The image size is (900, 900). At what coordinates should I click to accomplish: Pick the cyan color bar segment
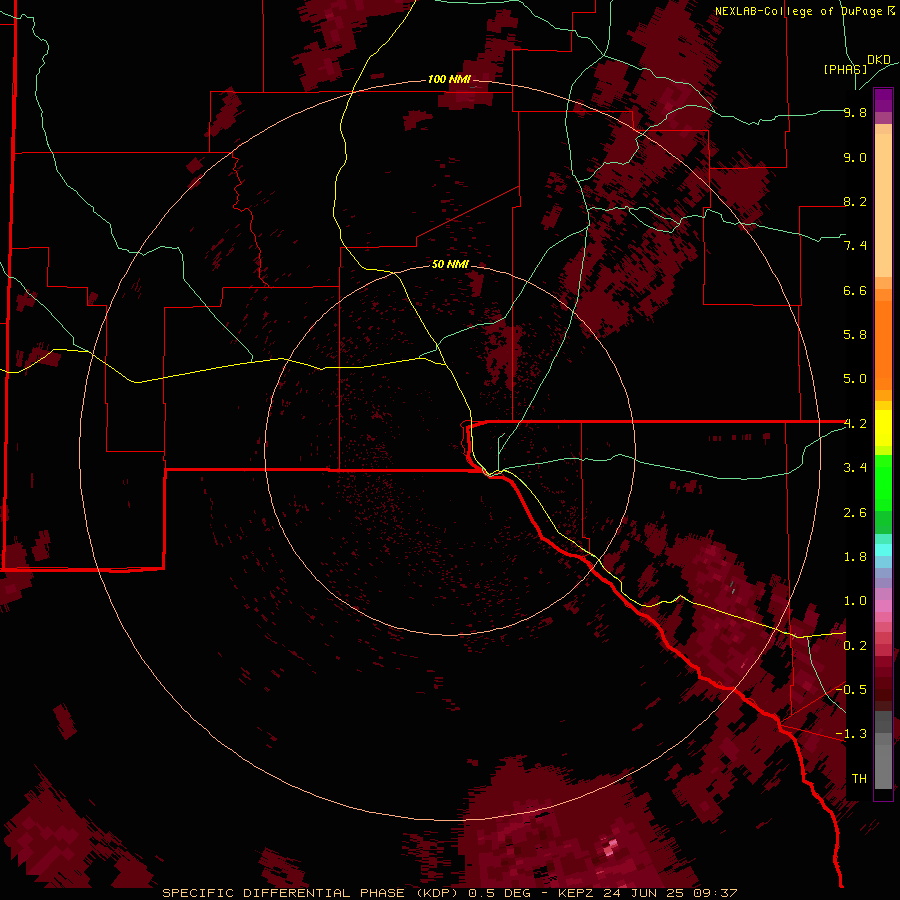pyautogui.click(x=883, y=550)
